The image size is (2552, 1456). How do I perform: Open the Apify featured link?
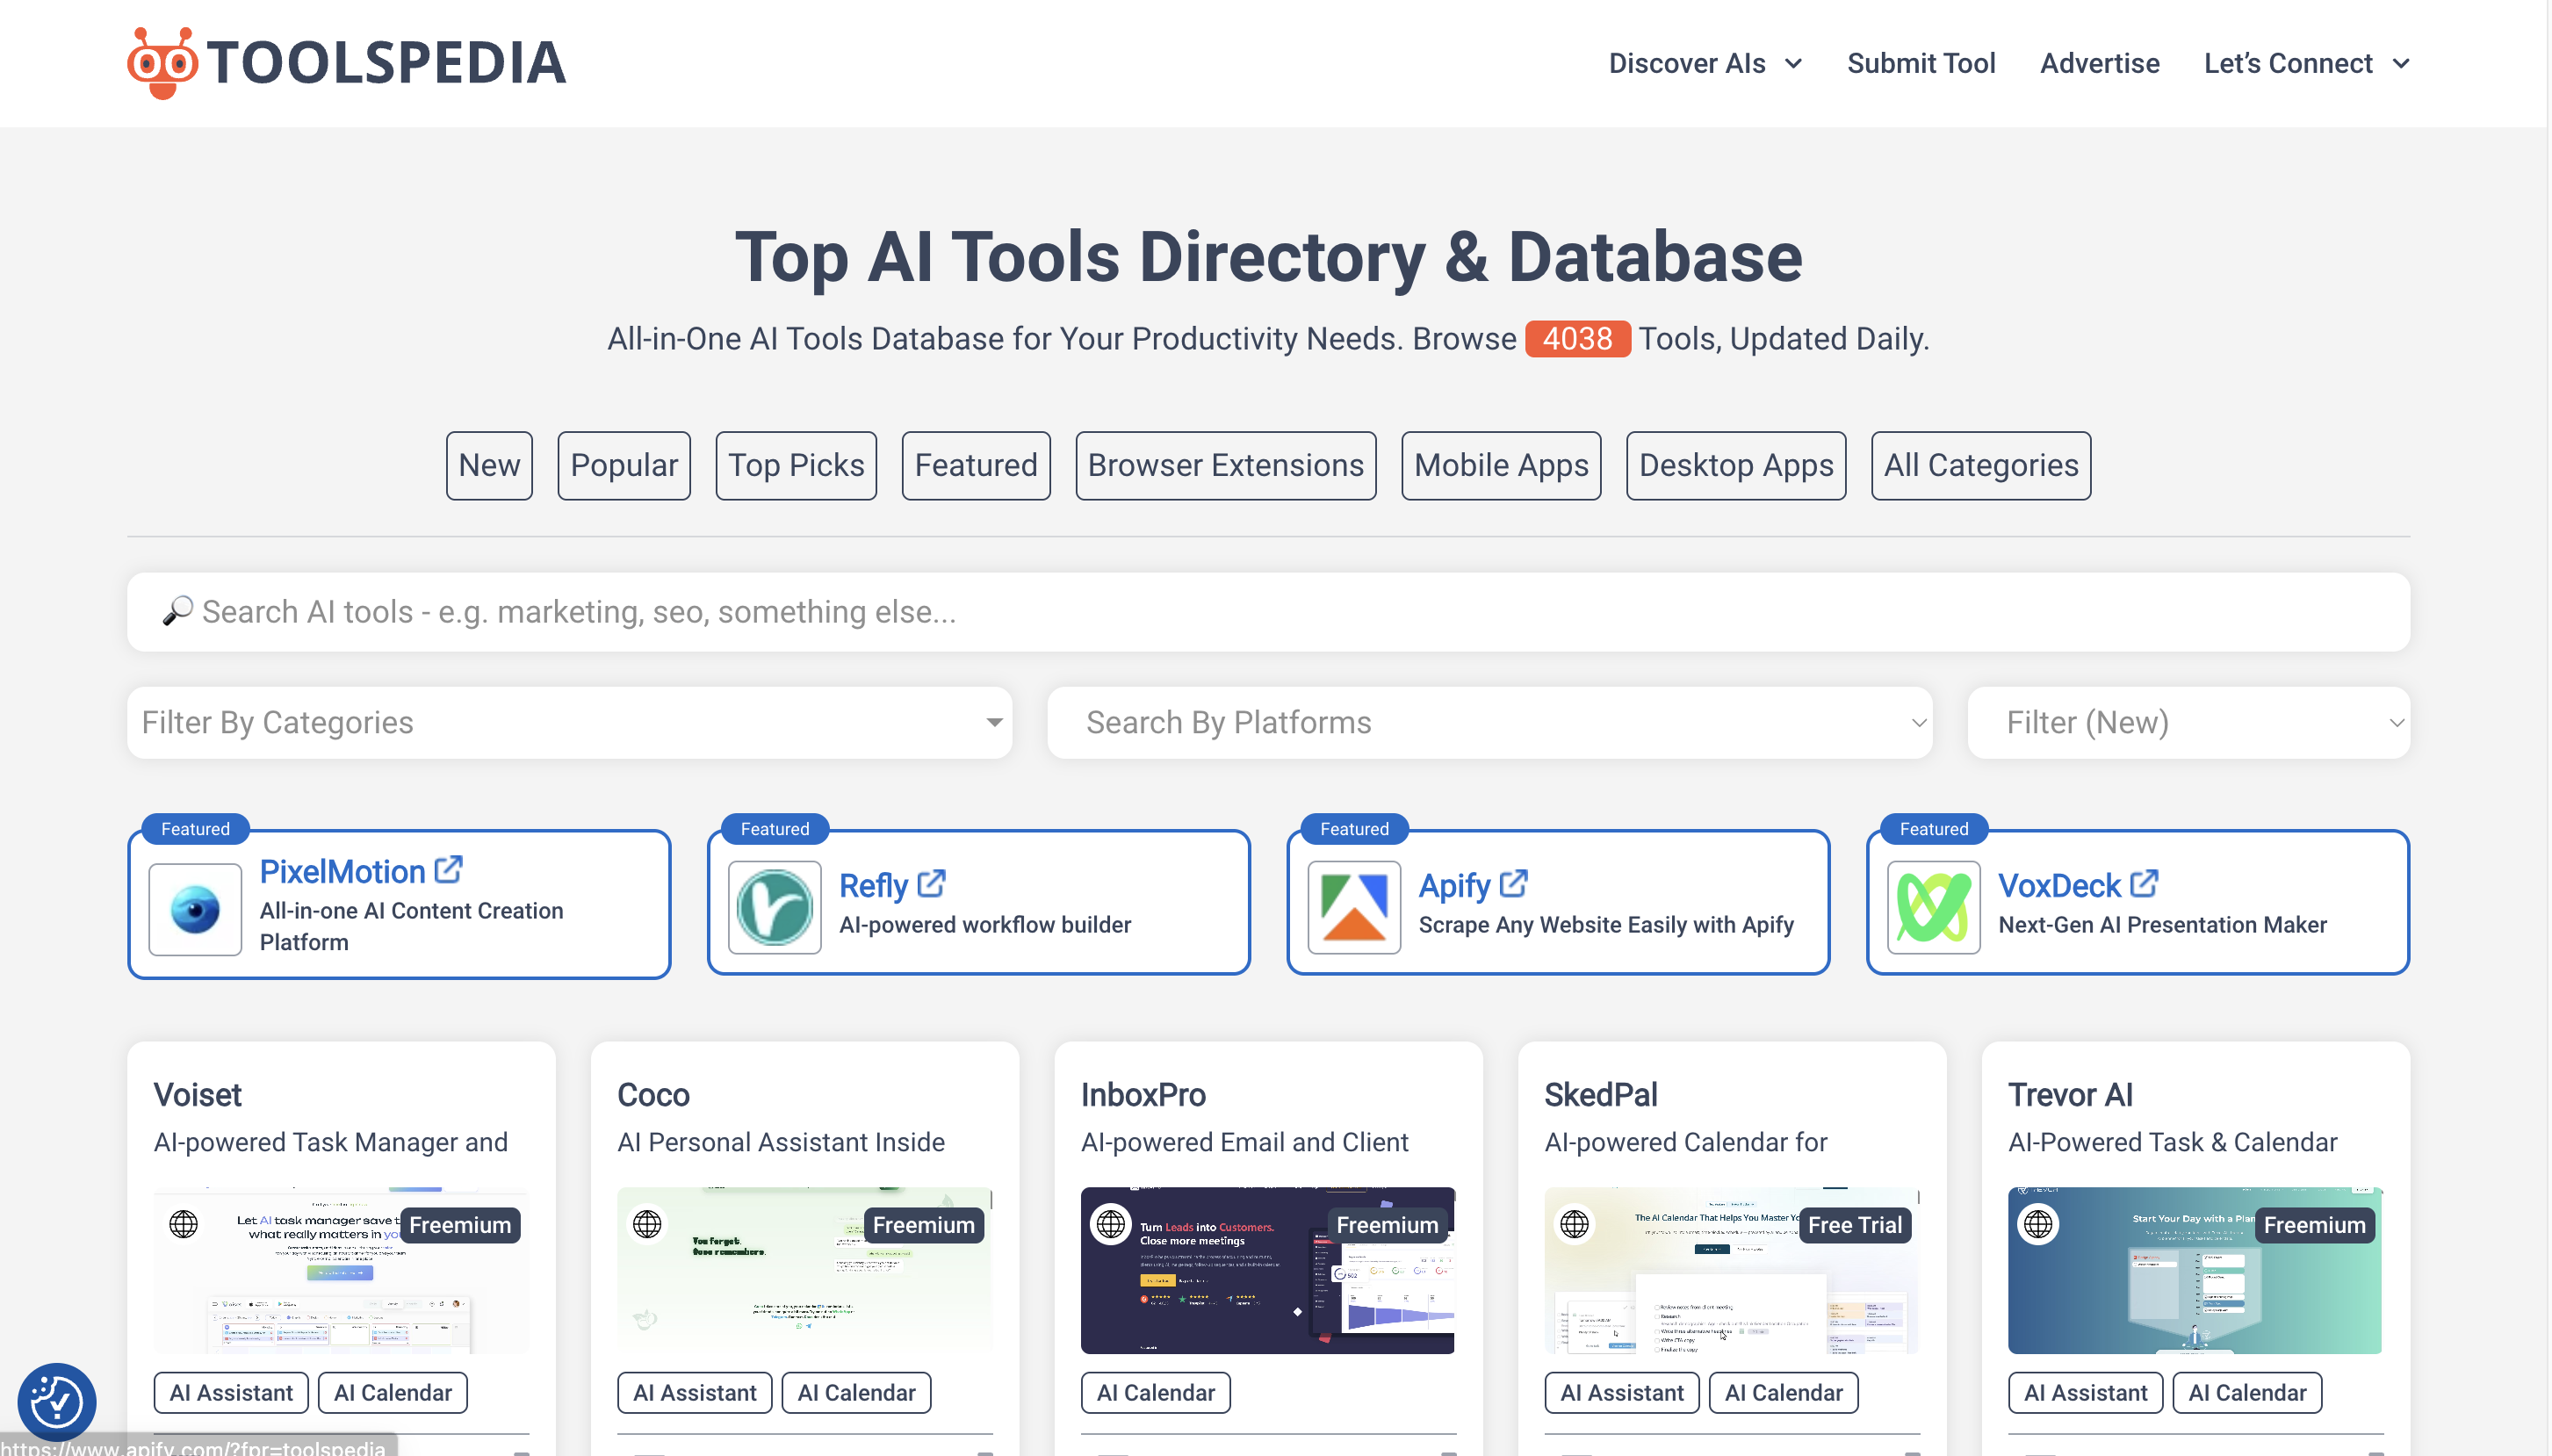point(1454,885)
